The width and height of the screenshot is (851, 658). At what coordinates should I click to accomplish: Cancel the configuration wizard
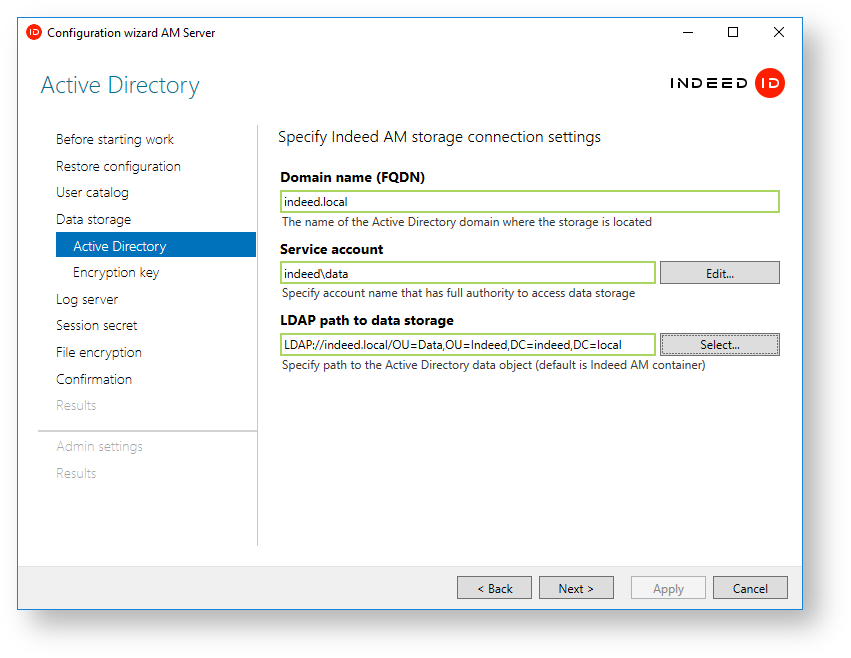pyautogui.click(x=750, y=588)
